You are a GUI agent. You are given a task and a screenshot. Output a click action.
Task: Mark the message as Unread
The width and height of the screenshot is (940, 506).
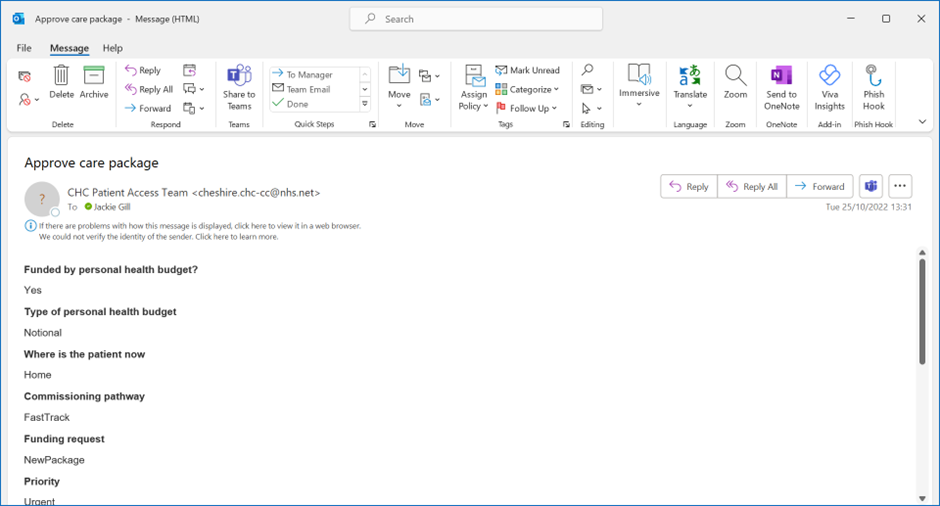tap(527, 71)
